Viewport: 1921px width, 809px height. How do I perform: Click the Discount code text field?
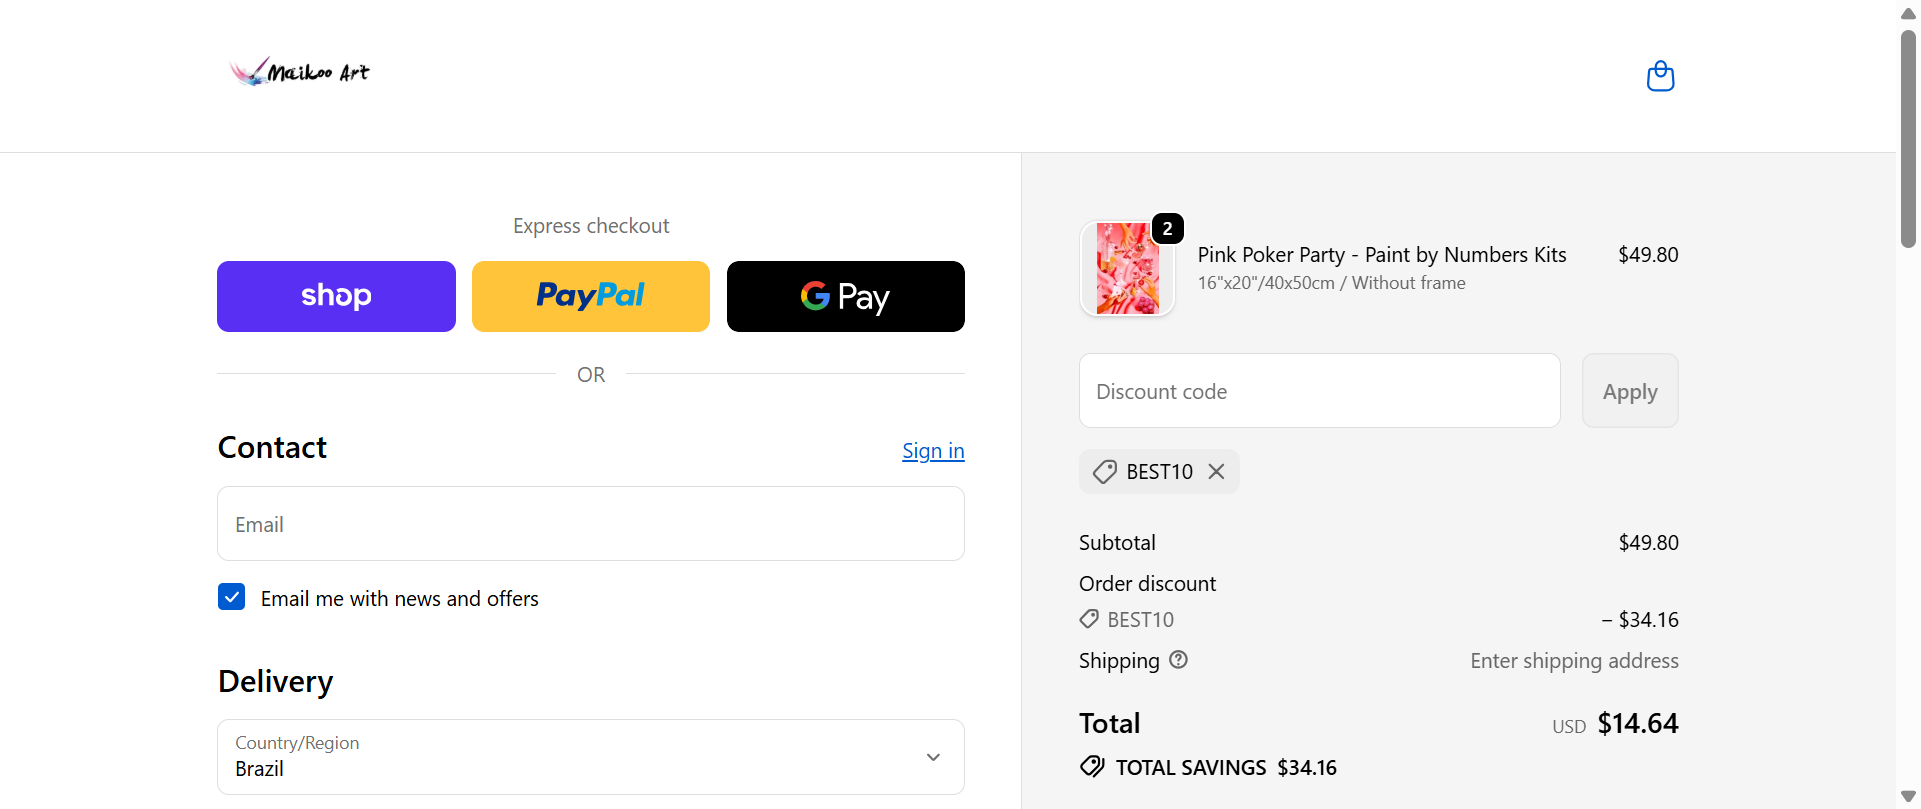pyautogui.click(x=1319, y=391)
